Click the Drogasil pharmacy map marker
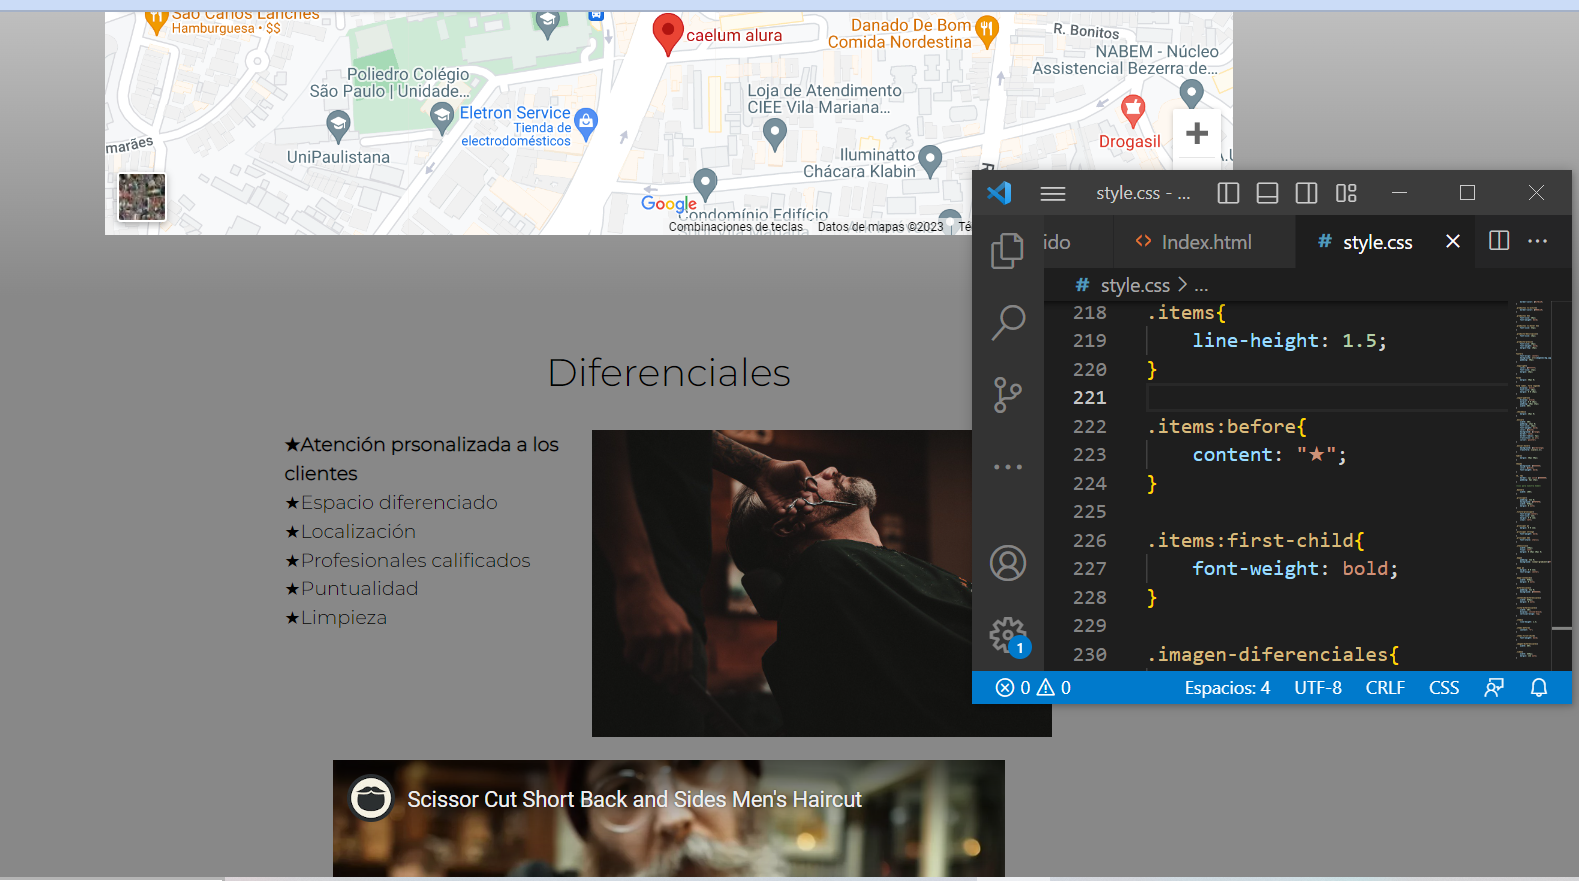The width and height of the screenshot is (1579, 881). click(x=1132, y=110)
